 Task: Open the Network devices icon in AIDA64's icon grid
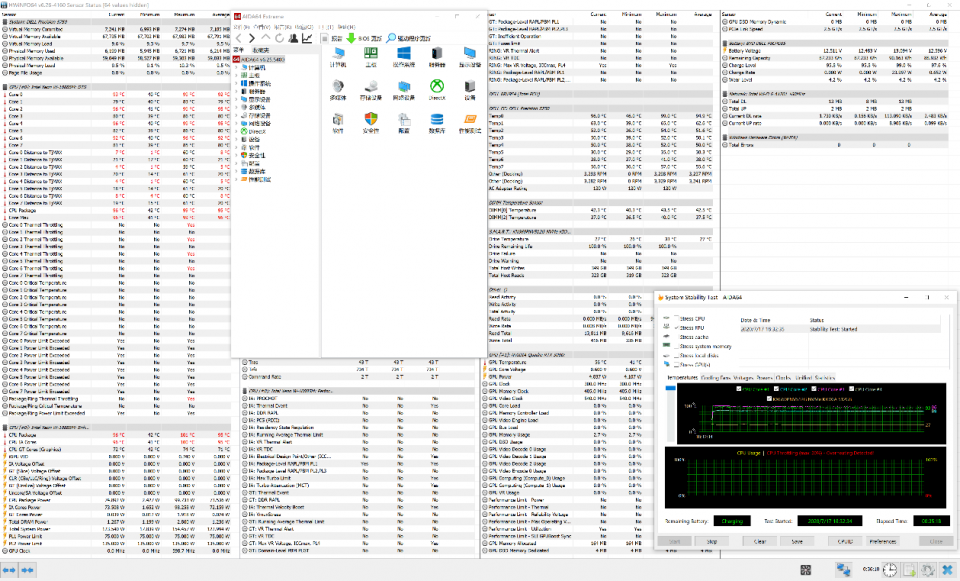(404, 86)
